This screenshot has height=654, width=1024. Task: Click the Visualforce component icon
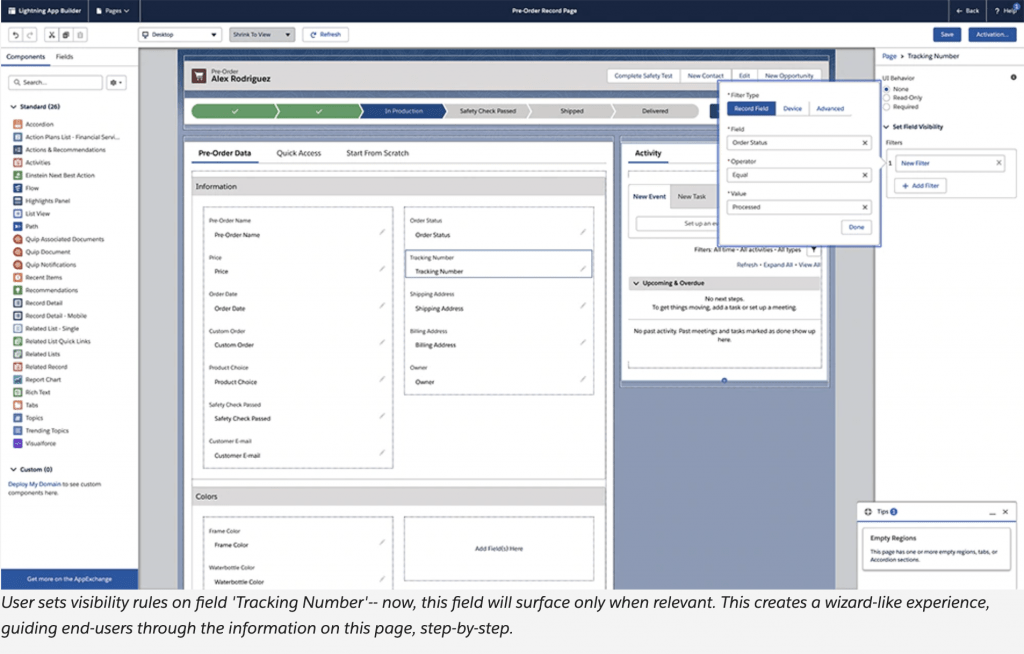click(18, 443)
